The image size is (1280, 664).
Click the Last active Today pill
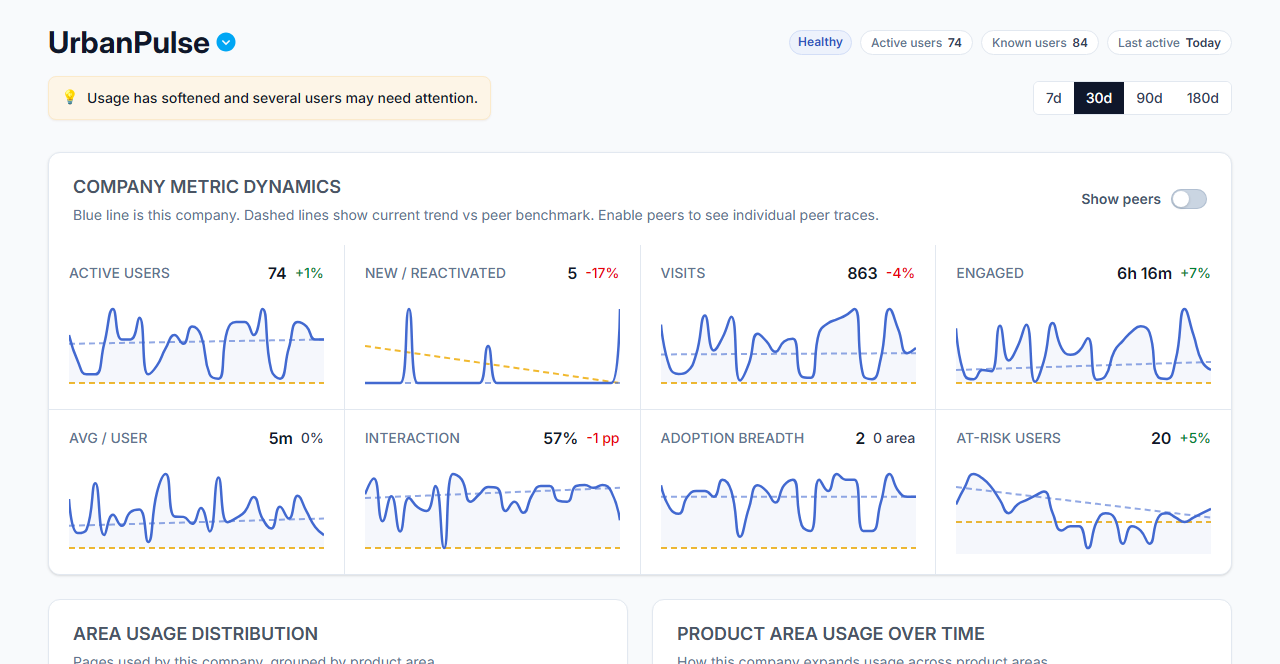[x=1169, y=43]
